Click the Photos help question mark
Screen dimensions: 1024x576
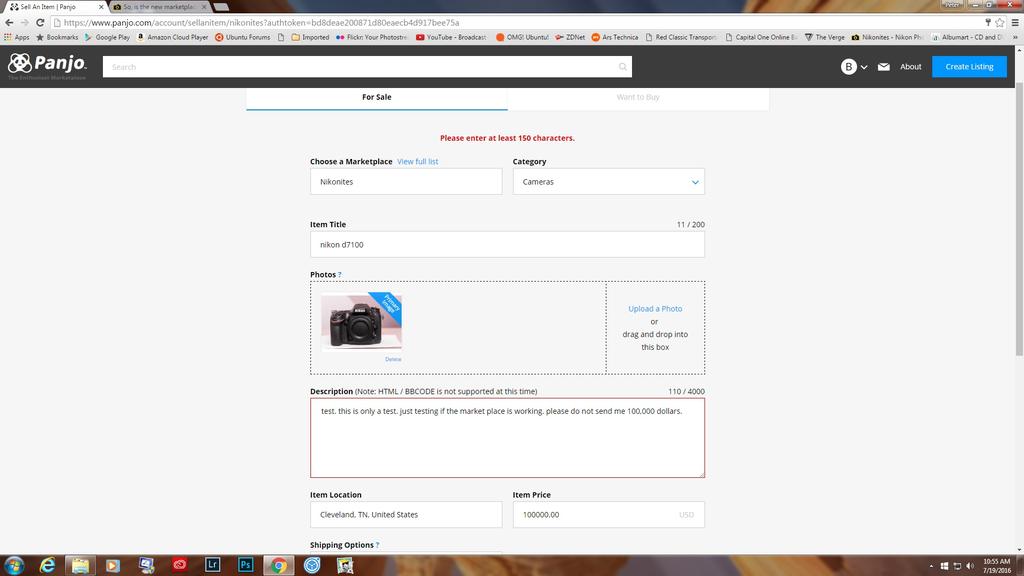point(340,275)
